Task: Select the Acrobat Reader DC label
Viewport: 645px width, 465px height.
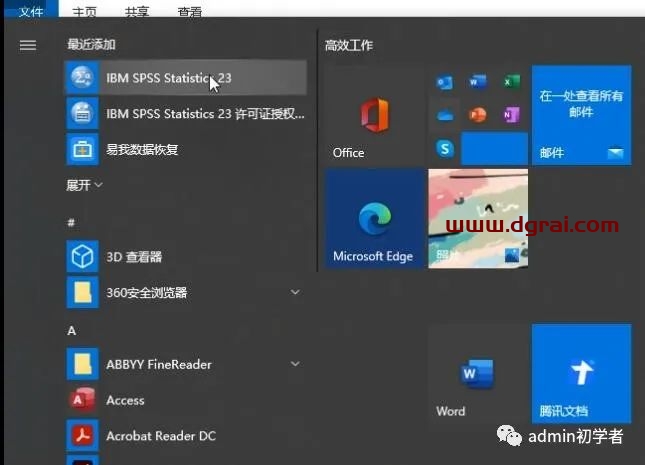Action: coord(161,436)
